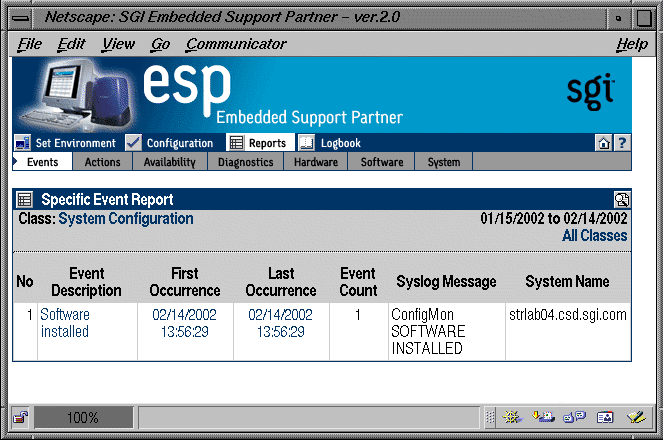Switch to the System subtab
The width and height of the screenshot is (663, 440).
(x=444, y=162)
